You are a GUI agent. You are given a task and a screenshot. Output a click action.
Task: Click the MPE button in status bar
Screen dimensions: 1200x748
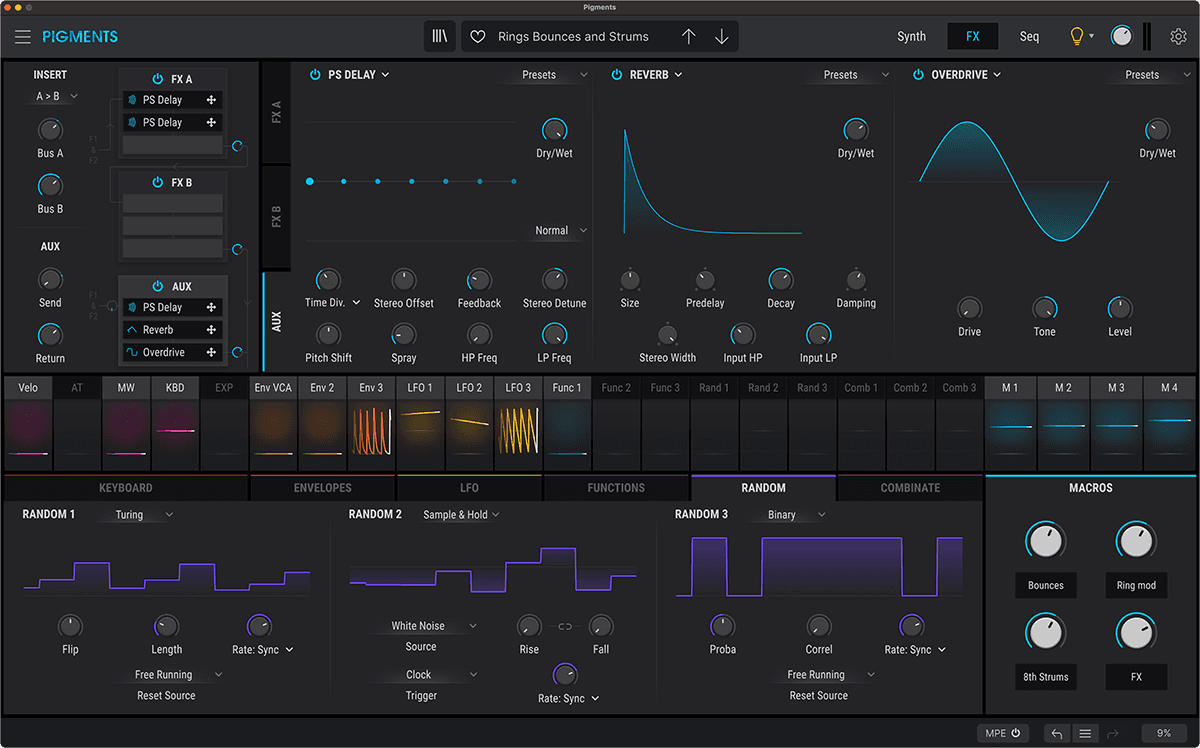[1001, 733]
